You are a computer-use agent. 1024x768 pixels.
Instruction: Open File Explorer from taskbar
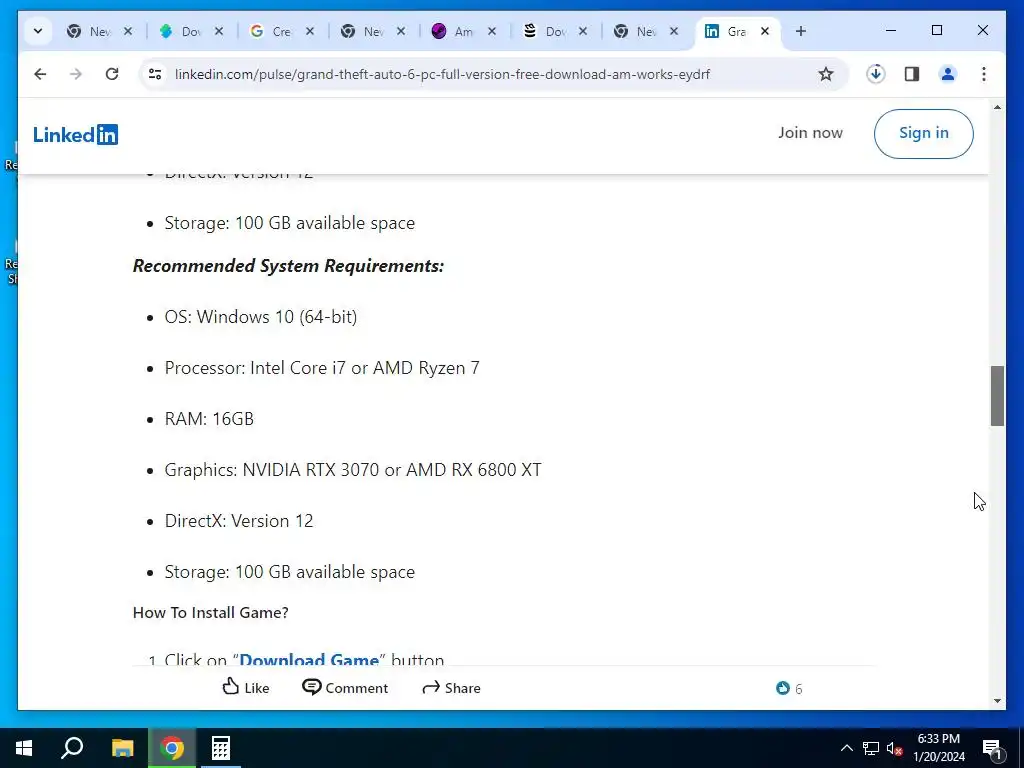coord(122,748)
